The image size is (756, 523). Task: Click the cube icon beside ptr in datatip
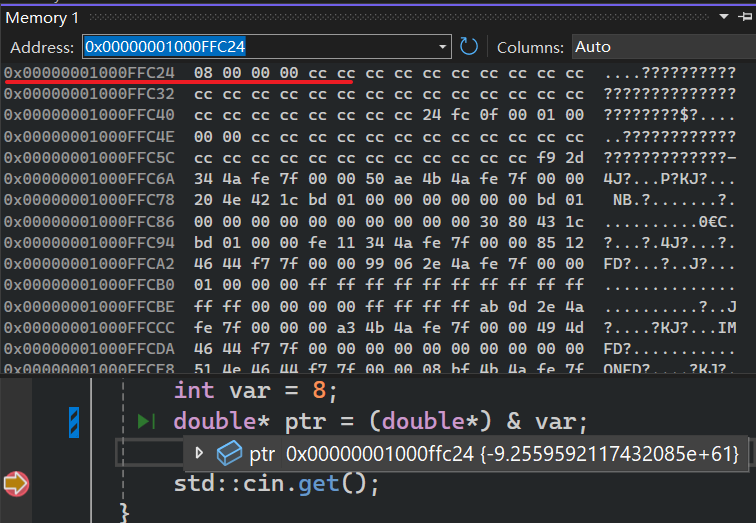tap(229, 454)
